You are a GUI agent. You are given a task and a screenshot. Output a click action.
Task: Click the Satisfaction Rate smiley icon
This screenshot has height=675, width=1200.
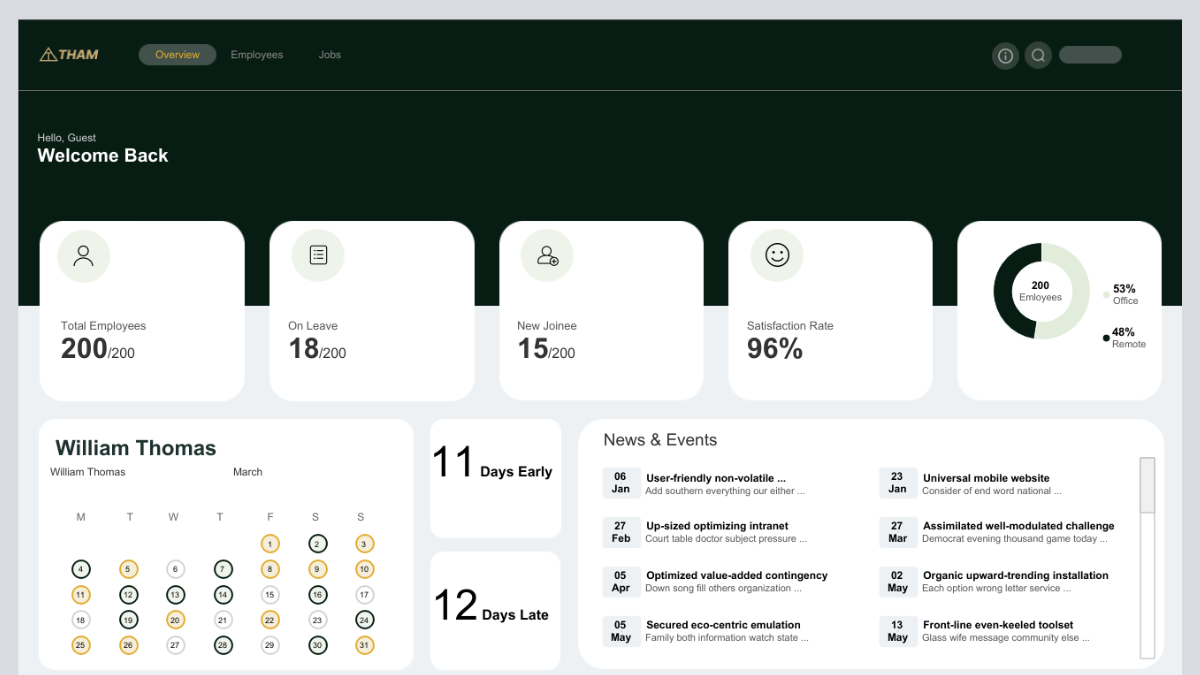(777, 255)
